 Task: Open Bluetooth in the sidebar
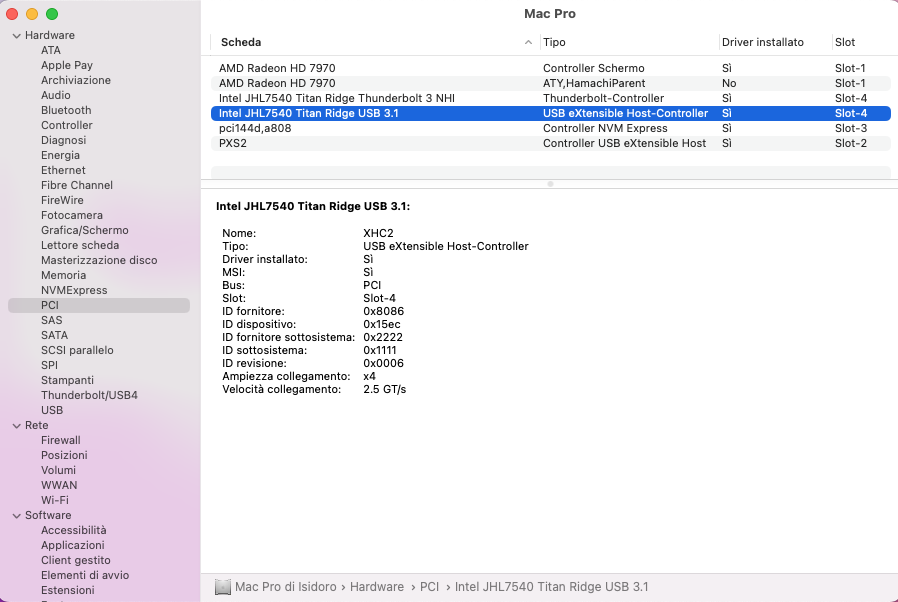click(x=66, y=110)
